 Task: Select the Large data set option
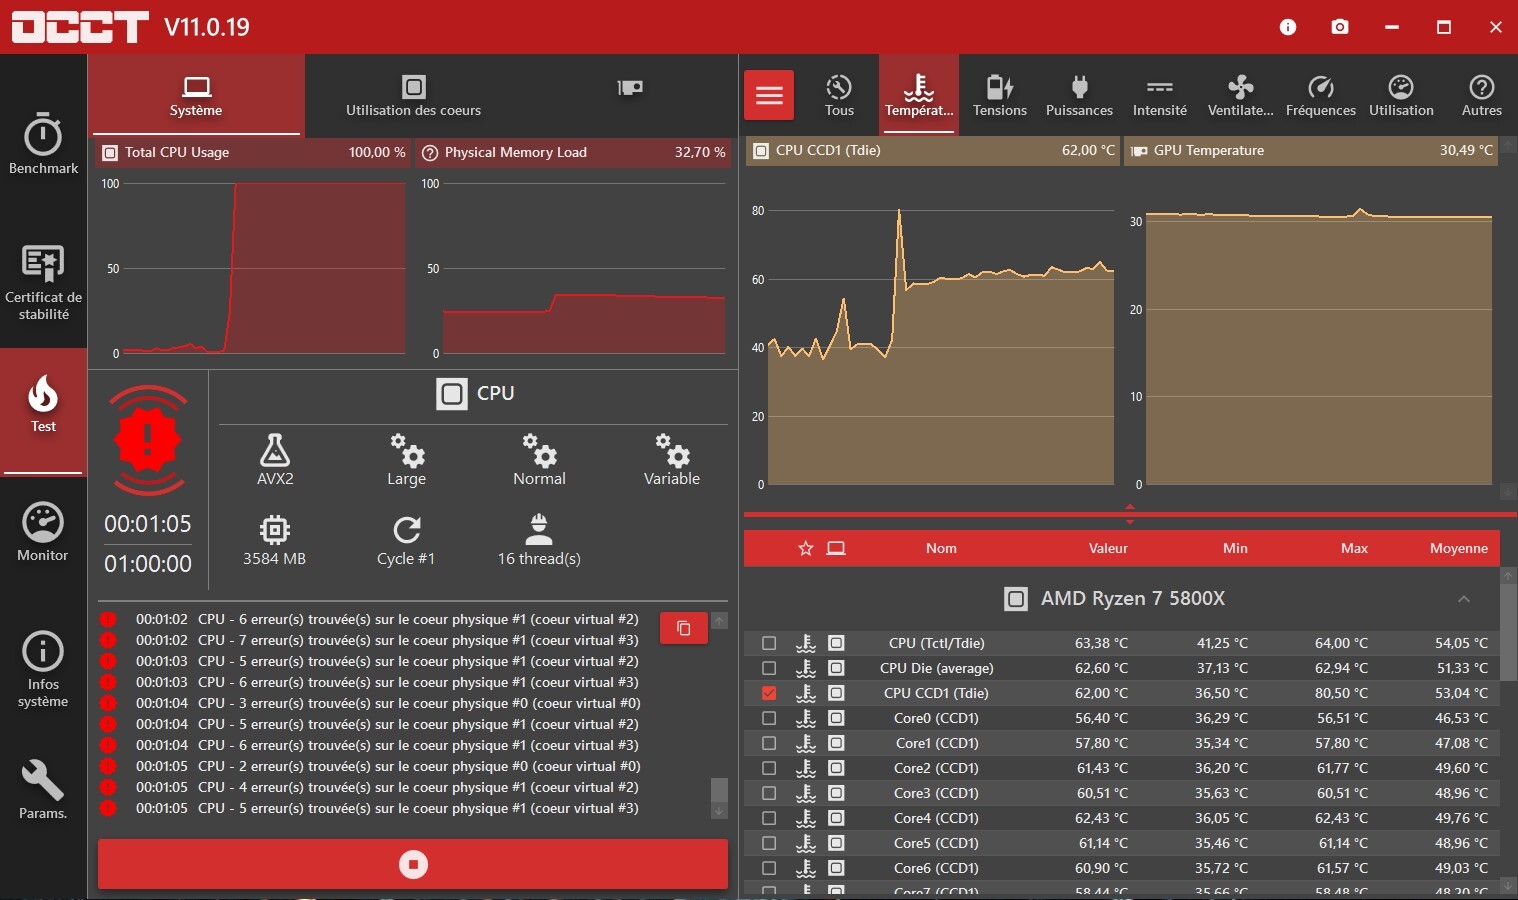[x=407, y=460]
